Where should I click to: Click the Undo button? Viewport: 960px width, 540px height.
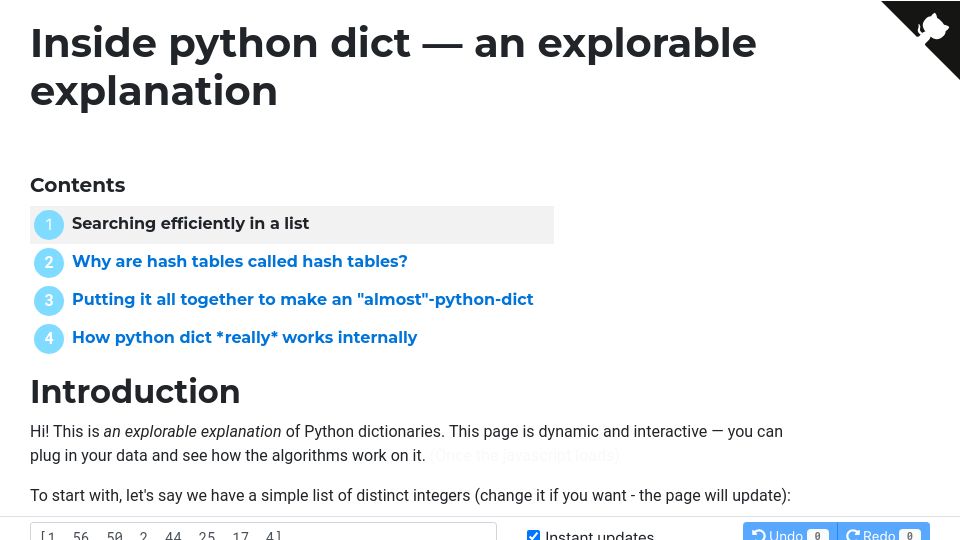pos(790,531)
